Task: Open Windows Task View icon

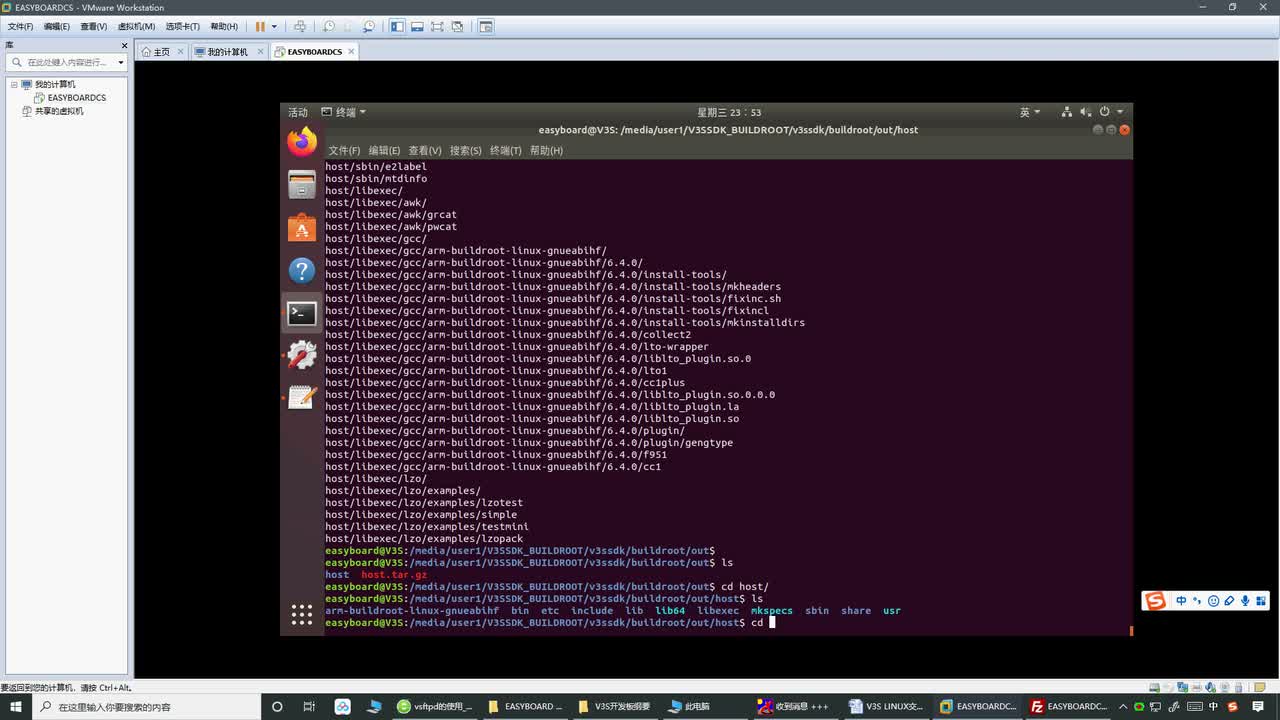Action: tap(309, 706)
